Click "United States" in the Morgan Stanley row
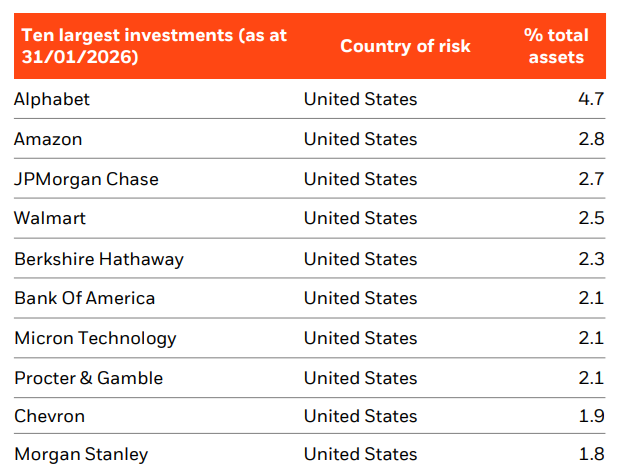 click(x=361, y=454)
